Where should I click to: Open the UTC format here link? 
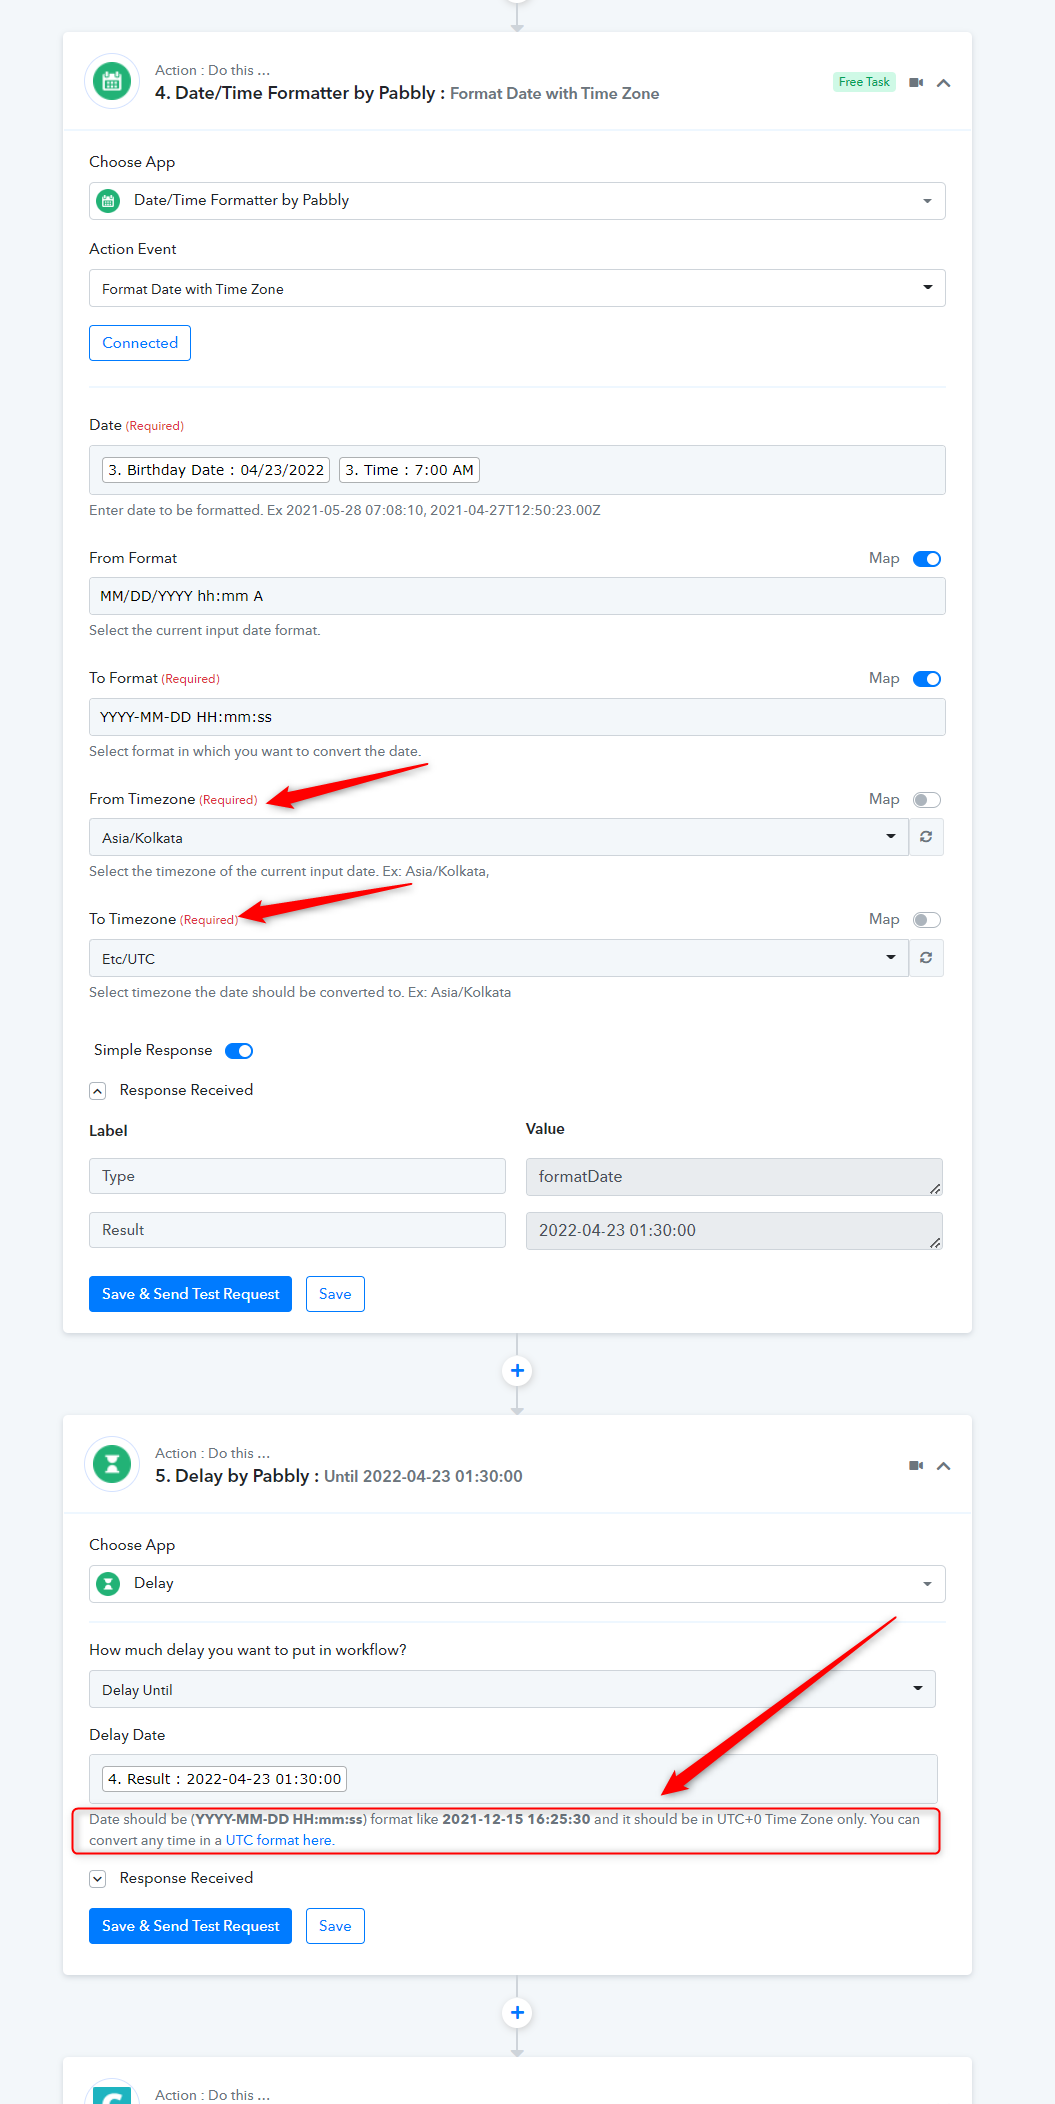pos(280,1841)
